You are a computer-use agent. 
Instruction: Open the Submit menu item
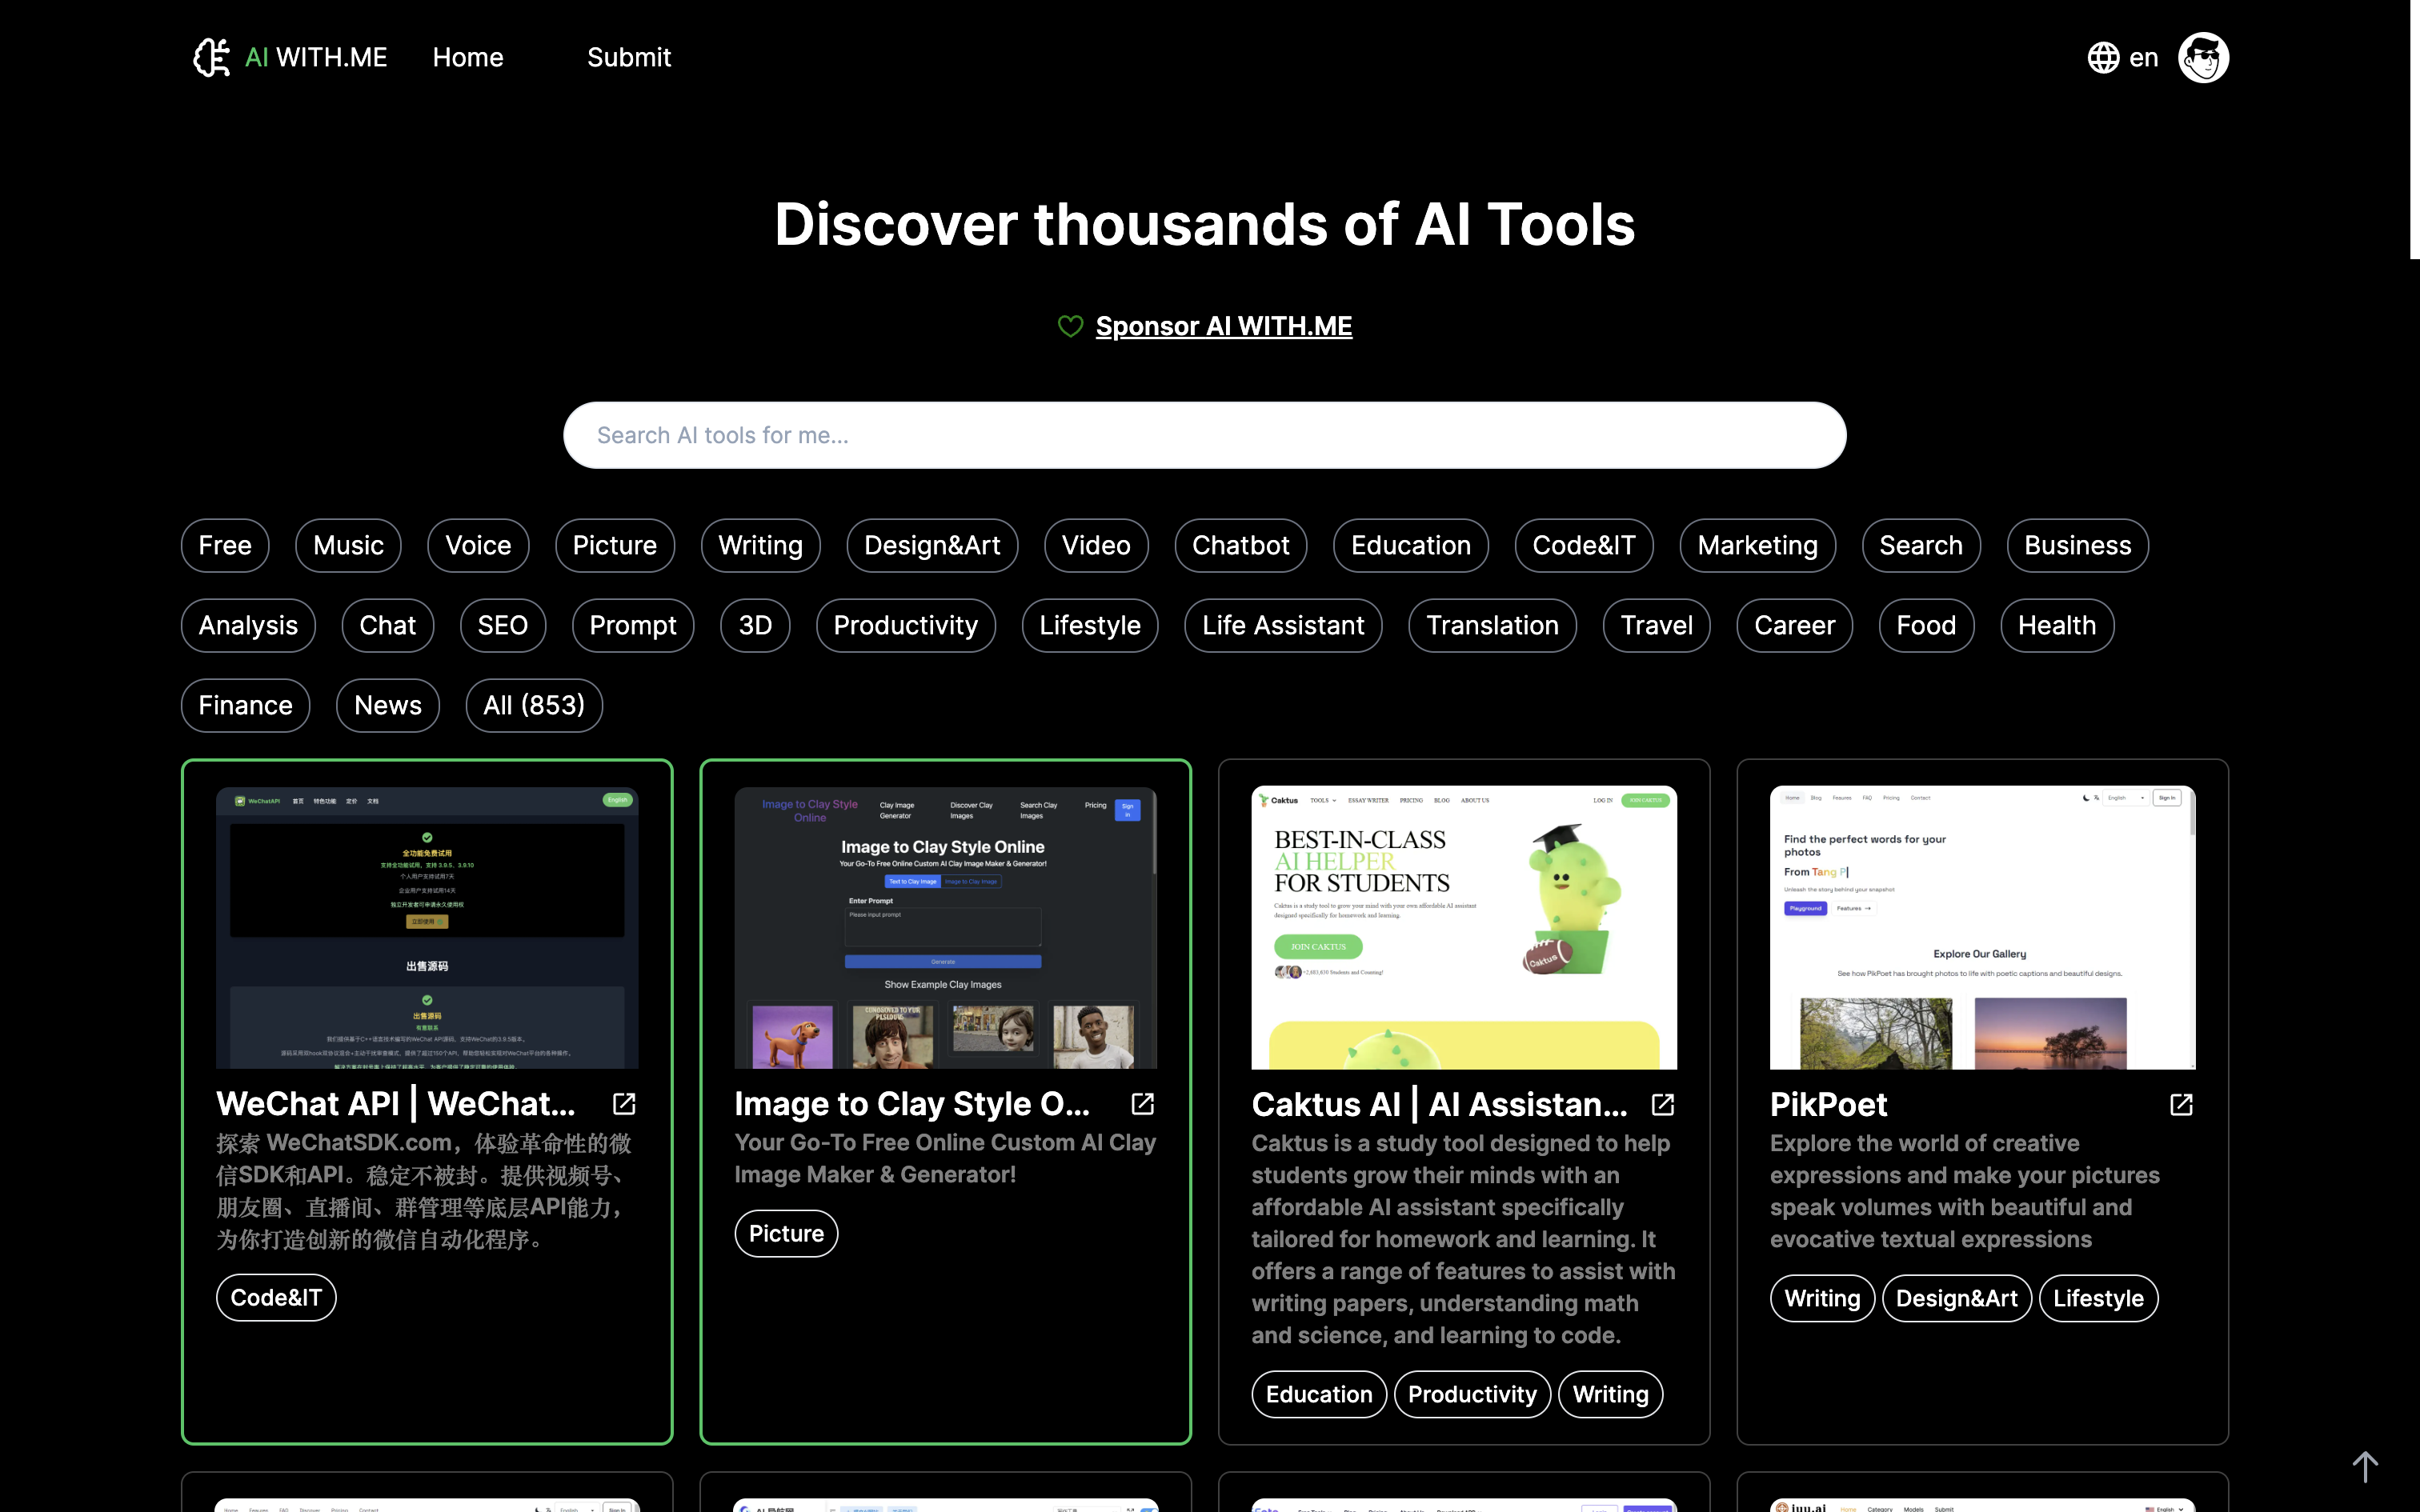coord(629,57)
